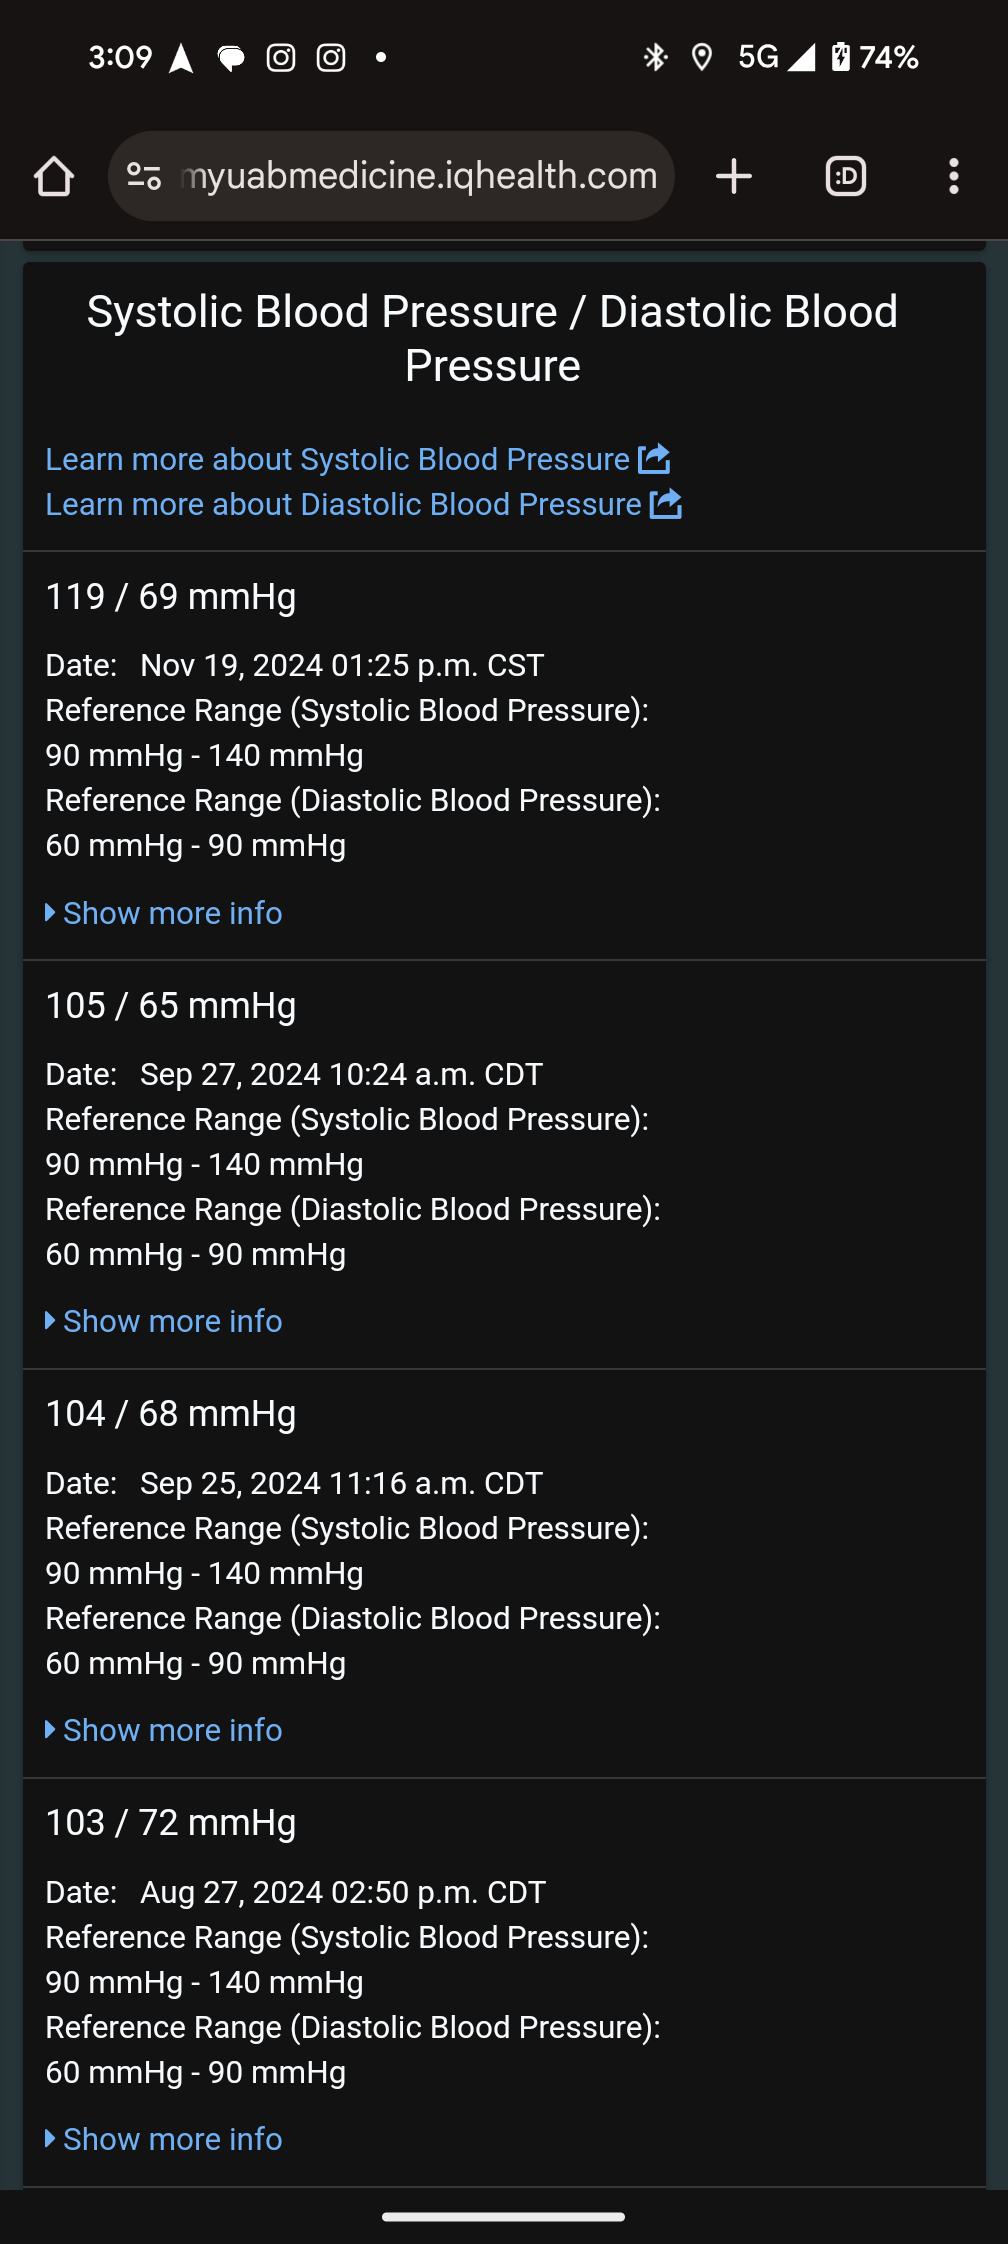
Task: Tap the external link icon for Diastolic
Action: point(666,504)
